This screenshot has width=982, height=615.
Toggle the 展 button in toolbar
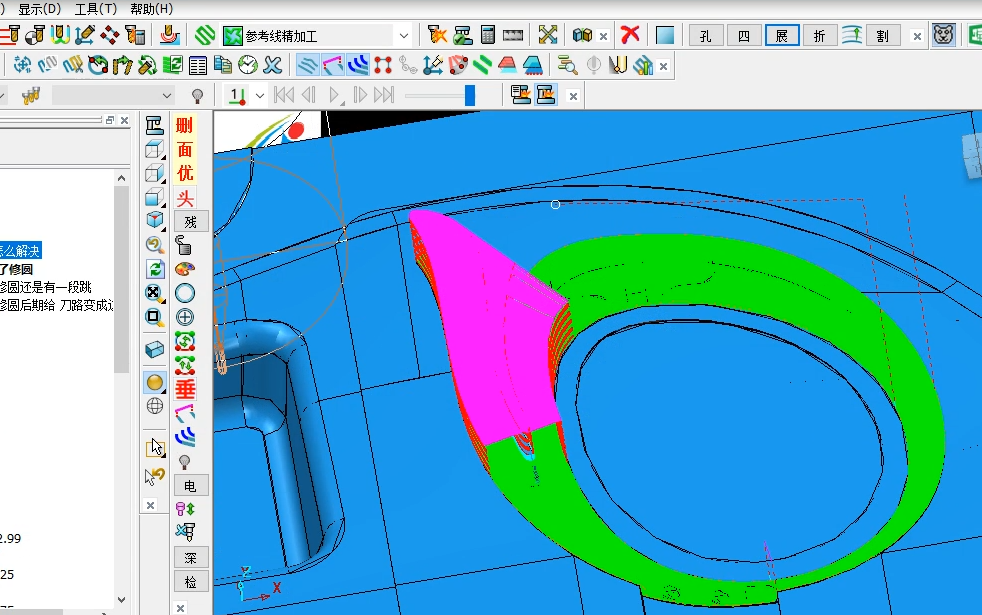click(x=782, y=36)
